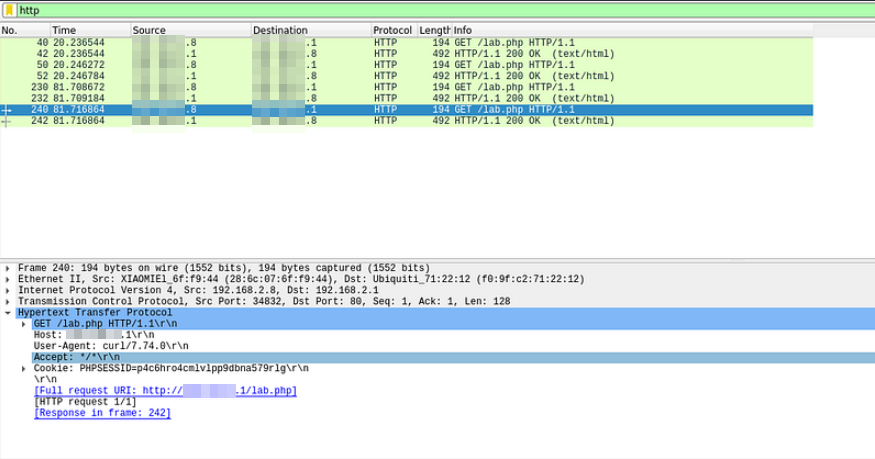Select the User-Agent curl/7.74.0 line
The height and width of the screenshot is (459, 875).
(111, 346)
